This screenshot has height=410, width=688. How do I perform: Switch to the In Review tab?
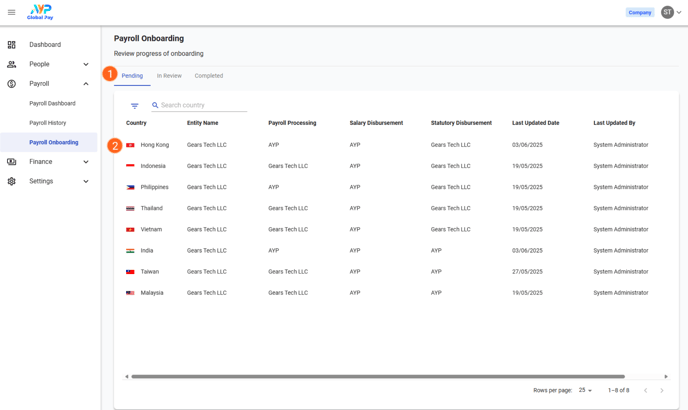click(169, 76)
